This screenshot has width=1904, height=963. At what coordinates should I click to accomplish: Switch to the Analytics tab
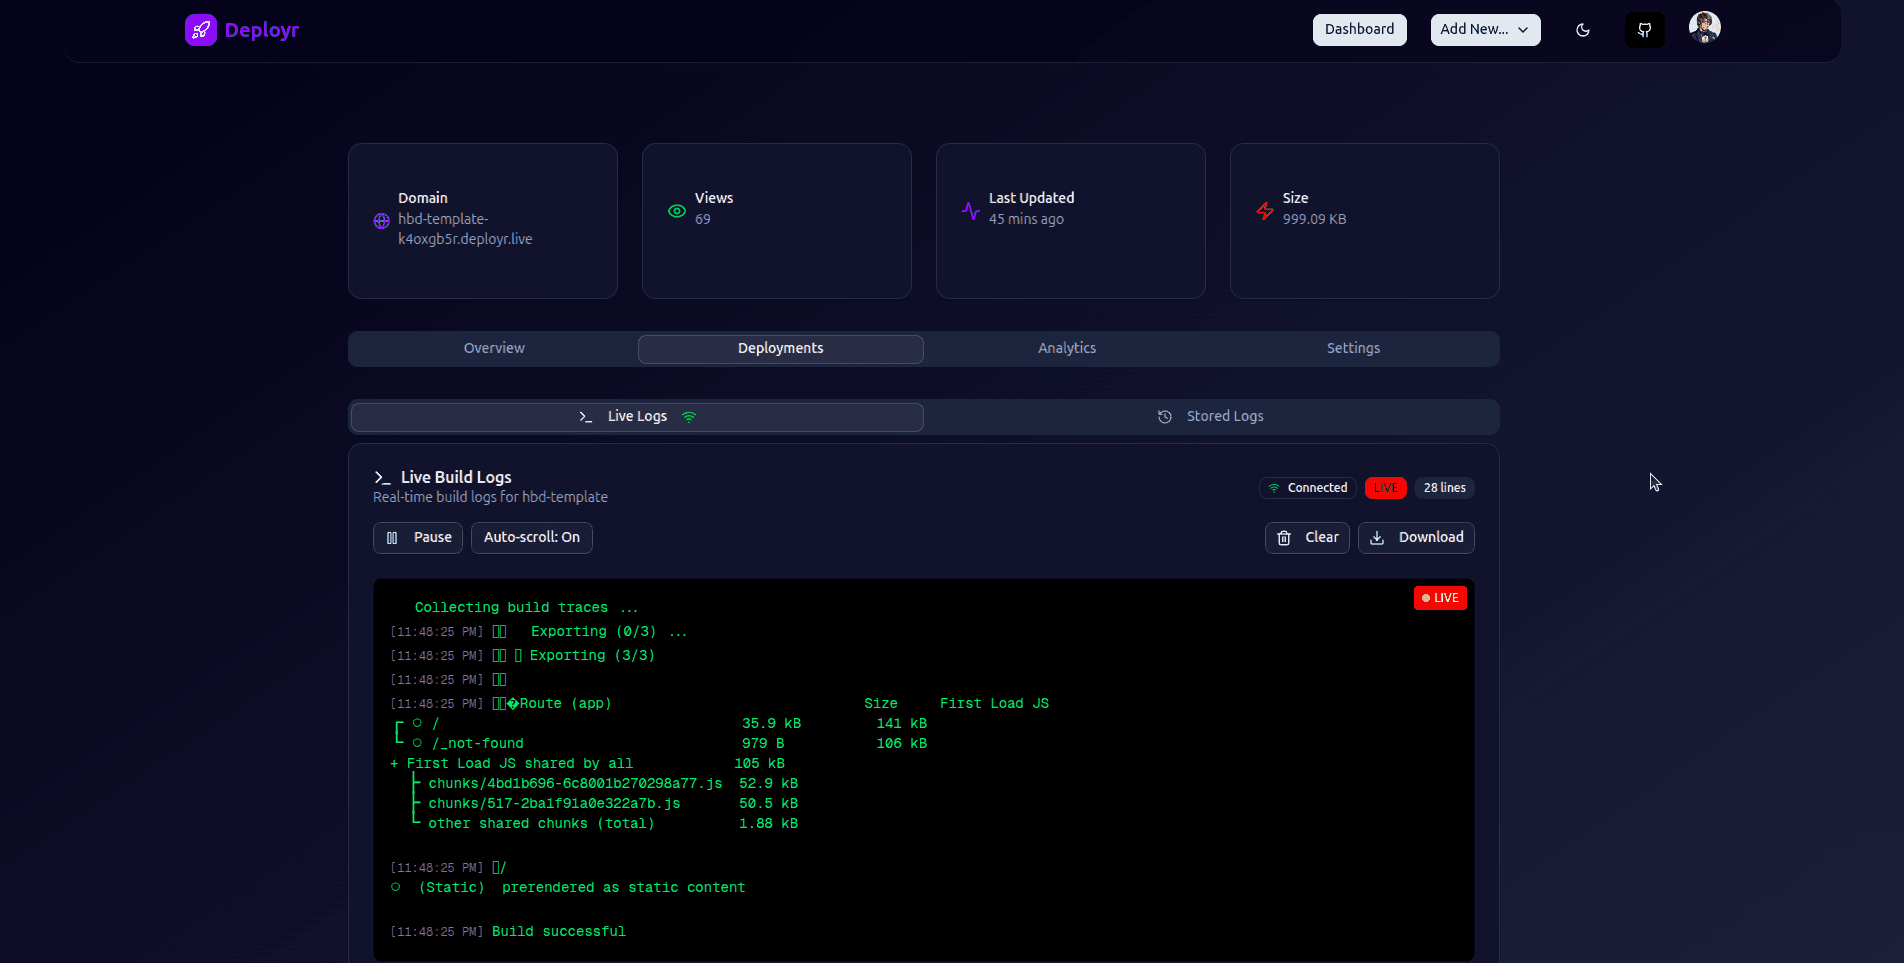pyautogui.click(x=1066, y=348)
